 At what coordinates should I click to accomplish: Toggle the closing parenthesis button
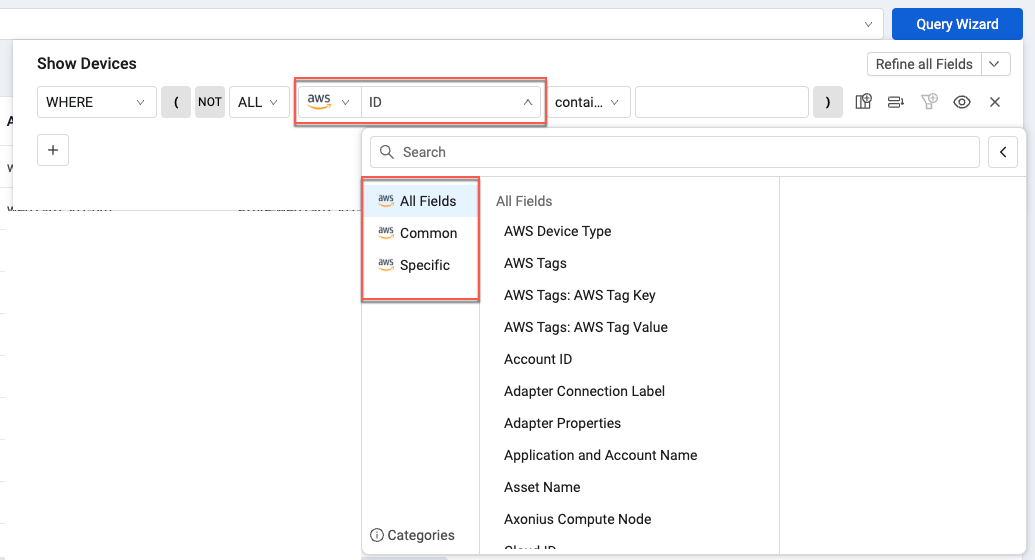(828, 102)
